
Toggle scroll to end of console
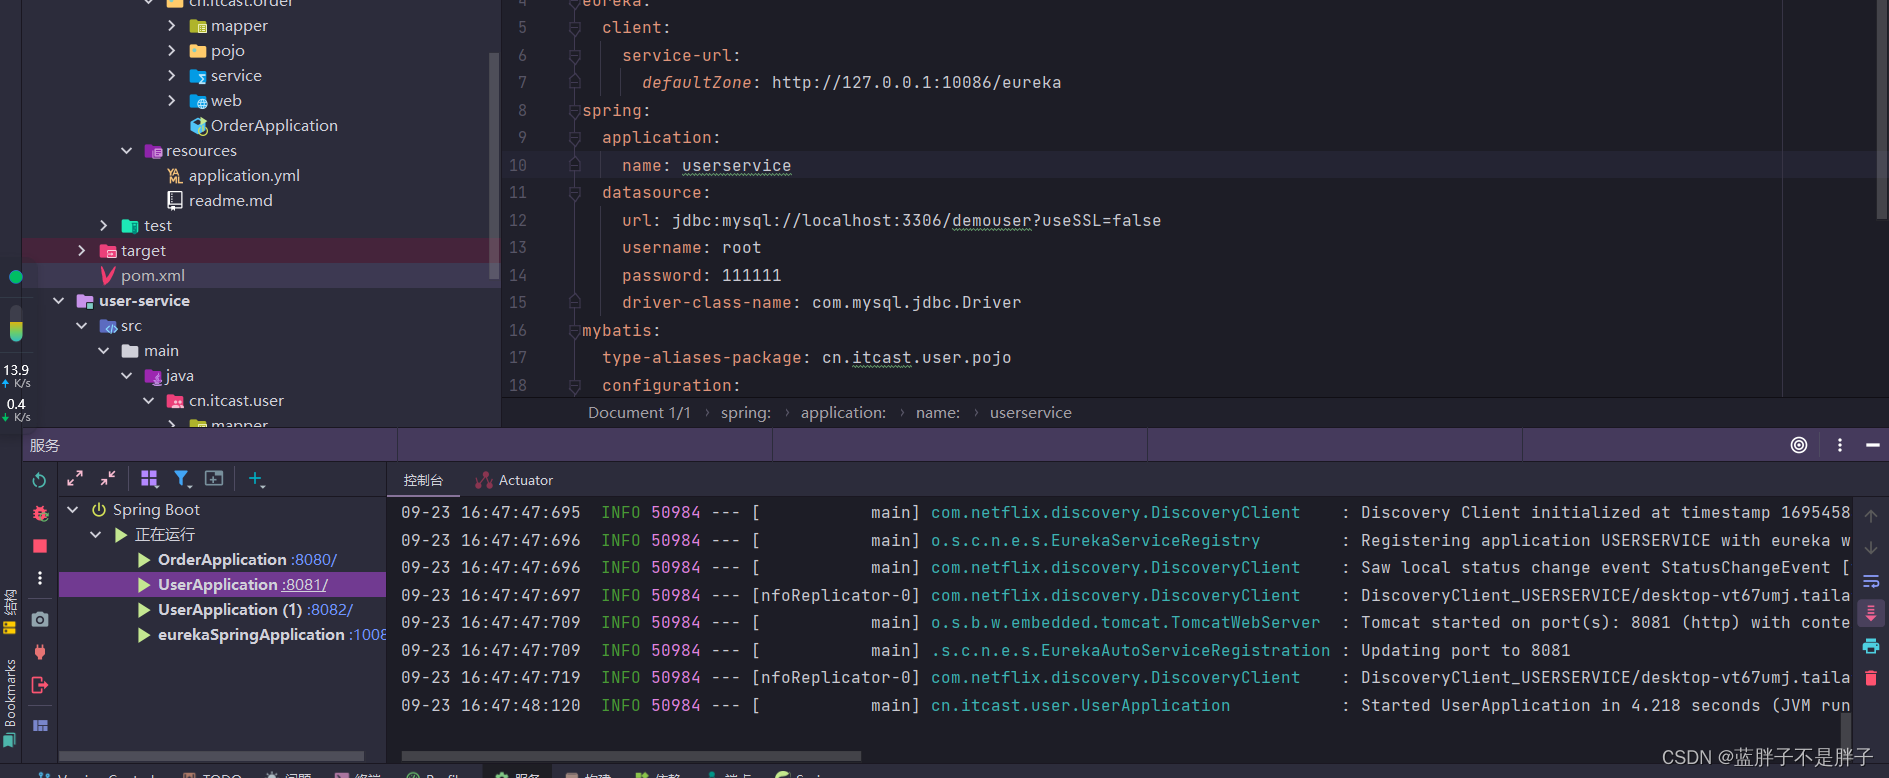[x=1871, y=613]
